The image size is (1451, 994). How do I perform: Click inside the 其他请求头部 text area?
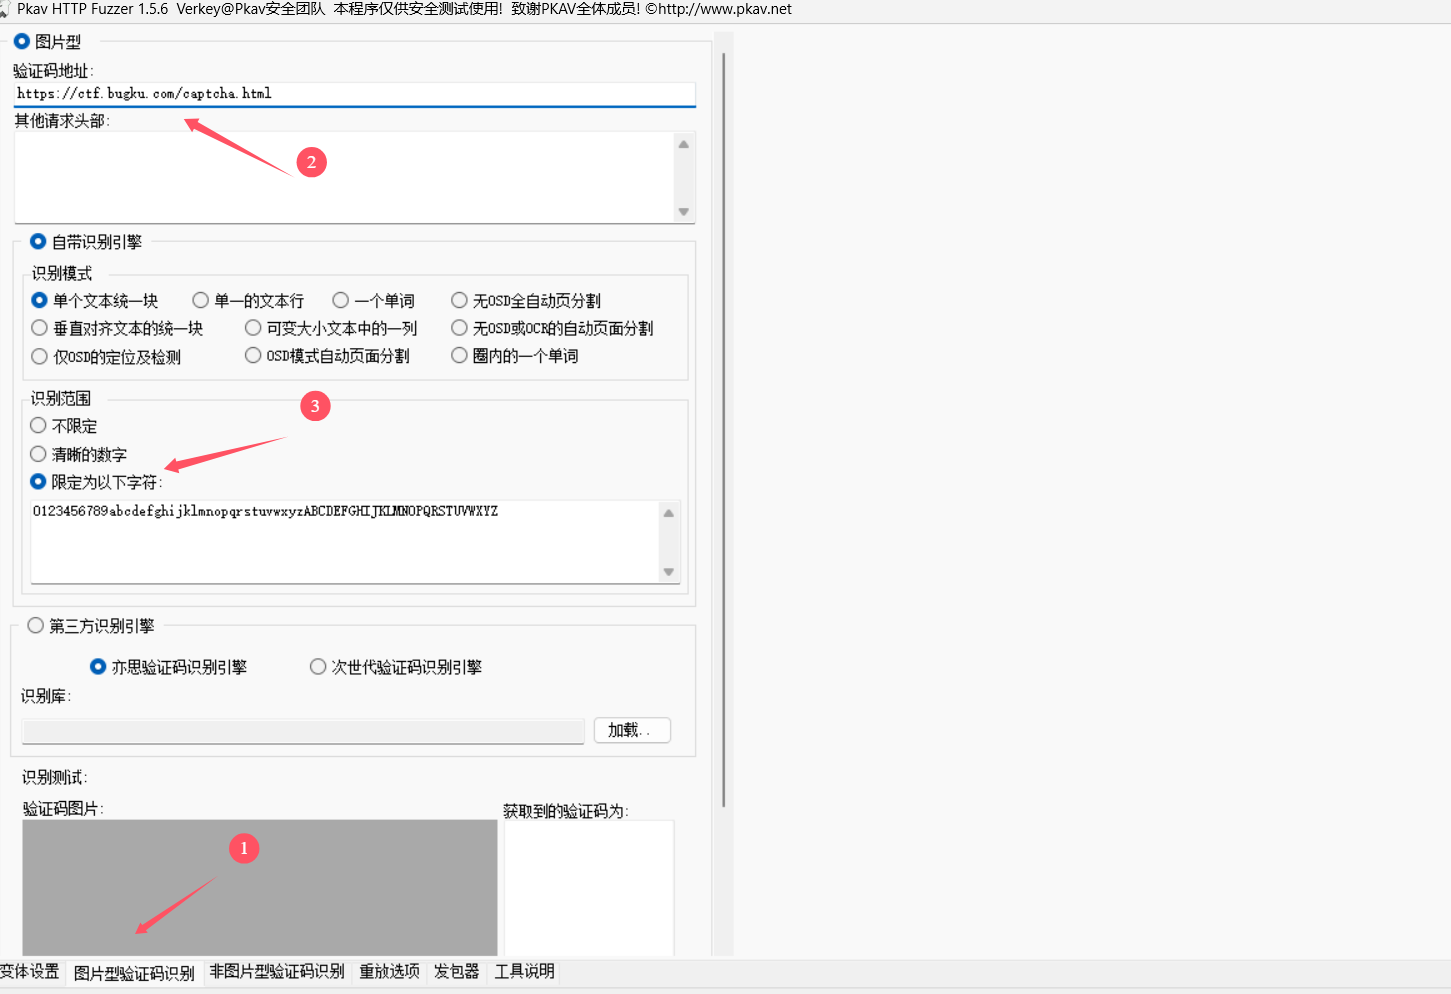[344, 177]
